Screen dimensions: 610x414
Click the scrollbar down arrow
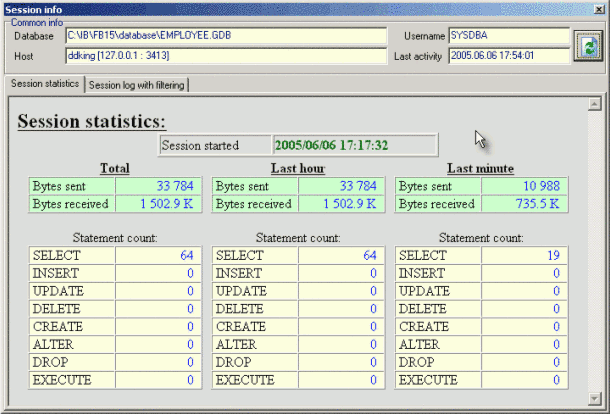(x=596, y=398)
